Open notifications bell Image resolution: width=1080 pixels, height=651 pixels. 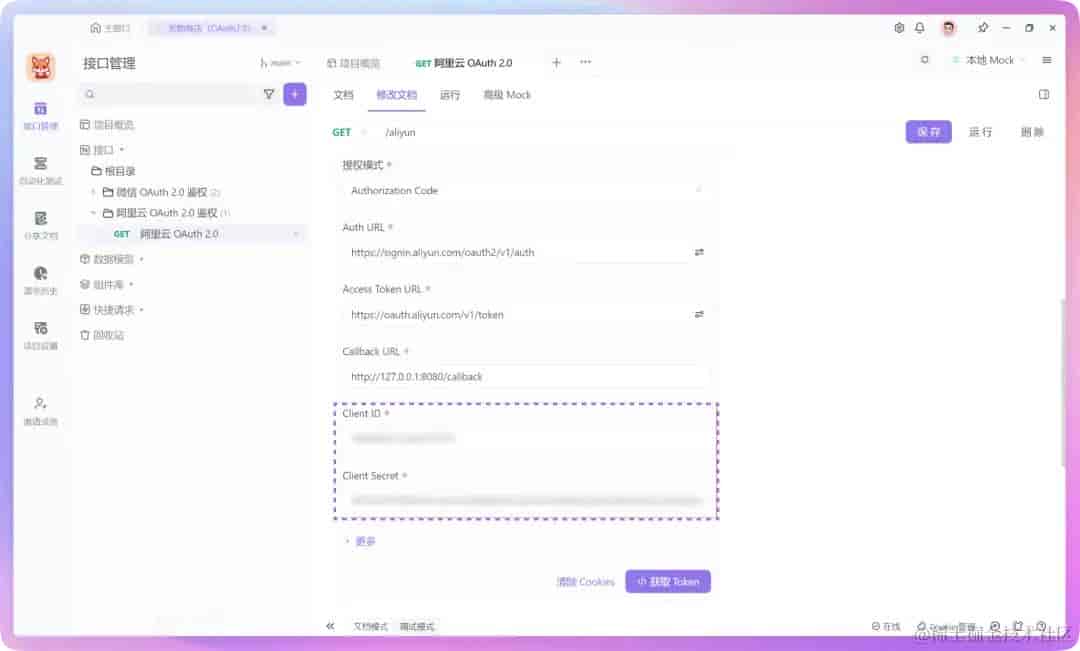[x=920, y=28]
